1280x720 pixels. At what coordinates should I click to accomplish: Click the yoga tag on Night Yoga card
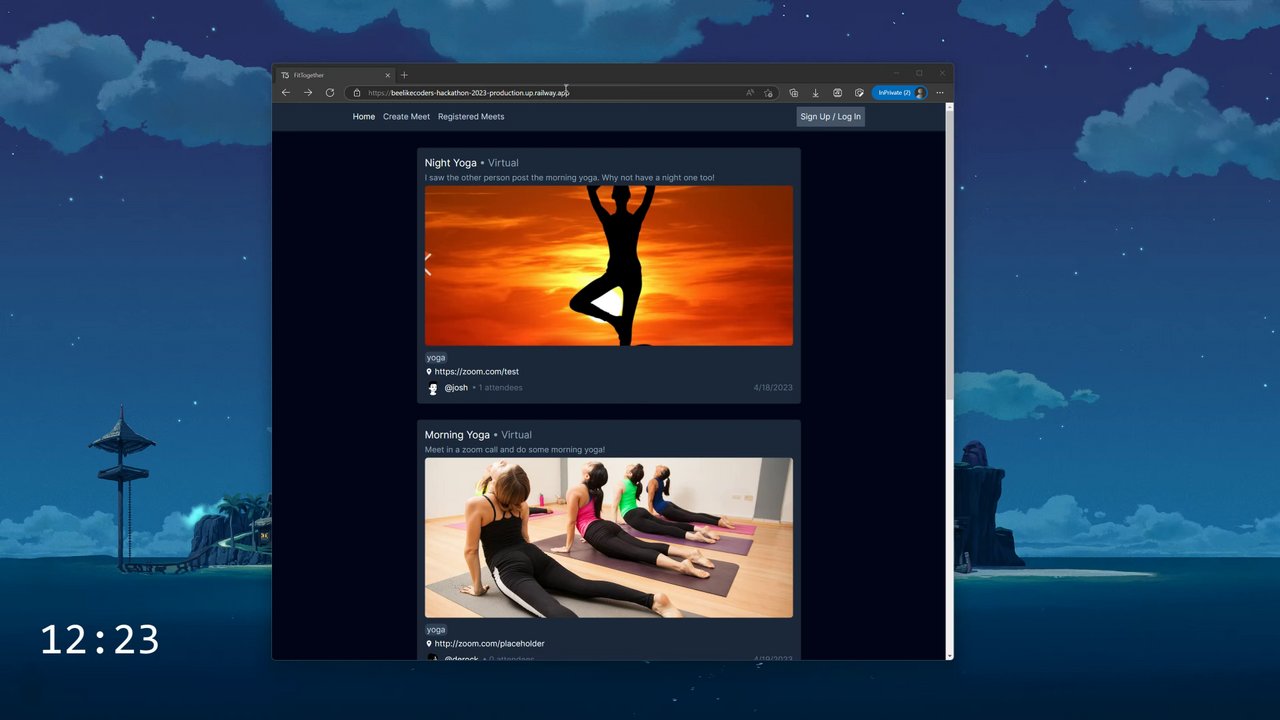(436, 358)
